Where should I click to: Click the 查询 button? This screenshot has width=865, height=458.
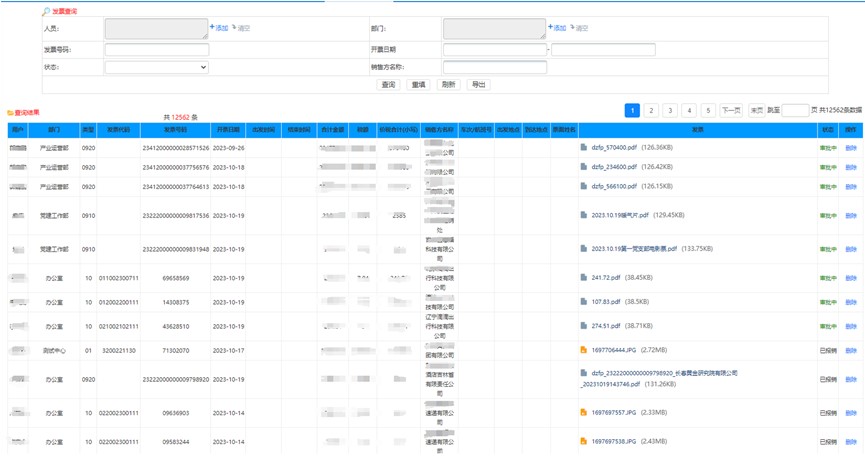point(388,84)
